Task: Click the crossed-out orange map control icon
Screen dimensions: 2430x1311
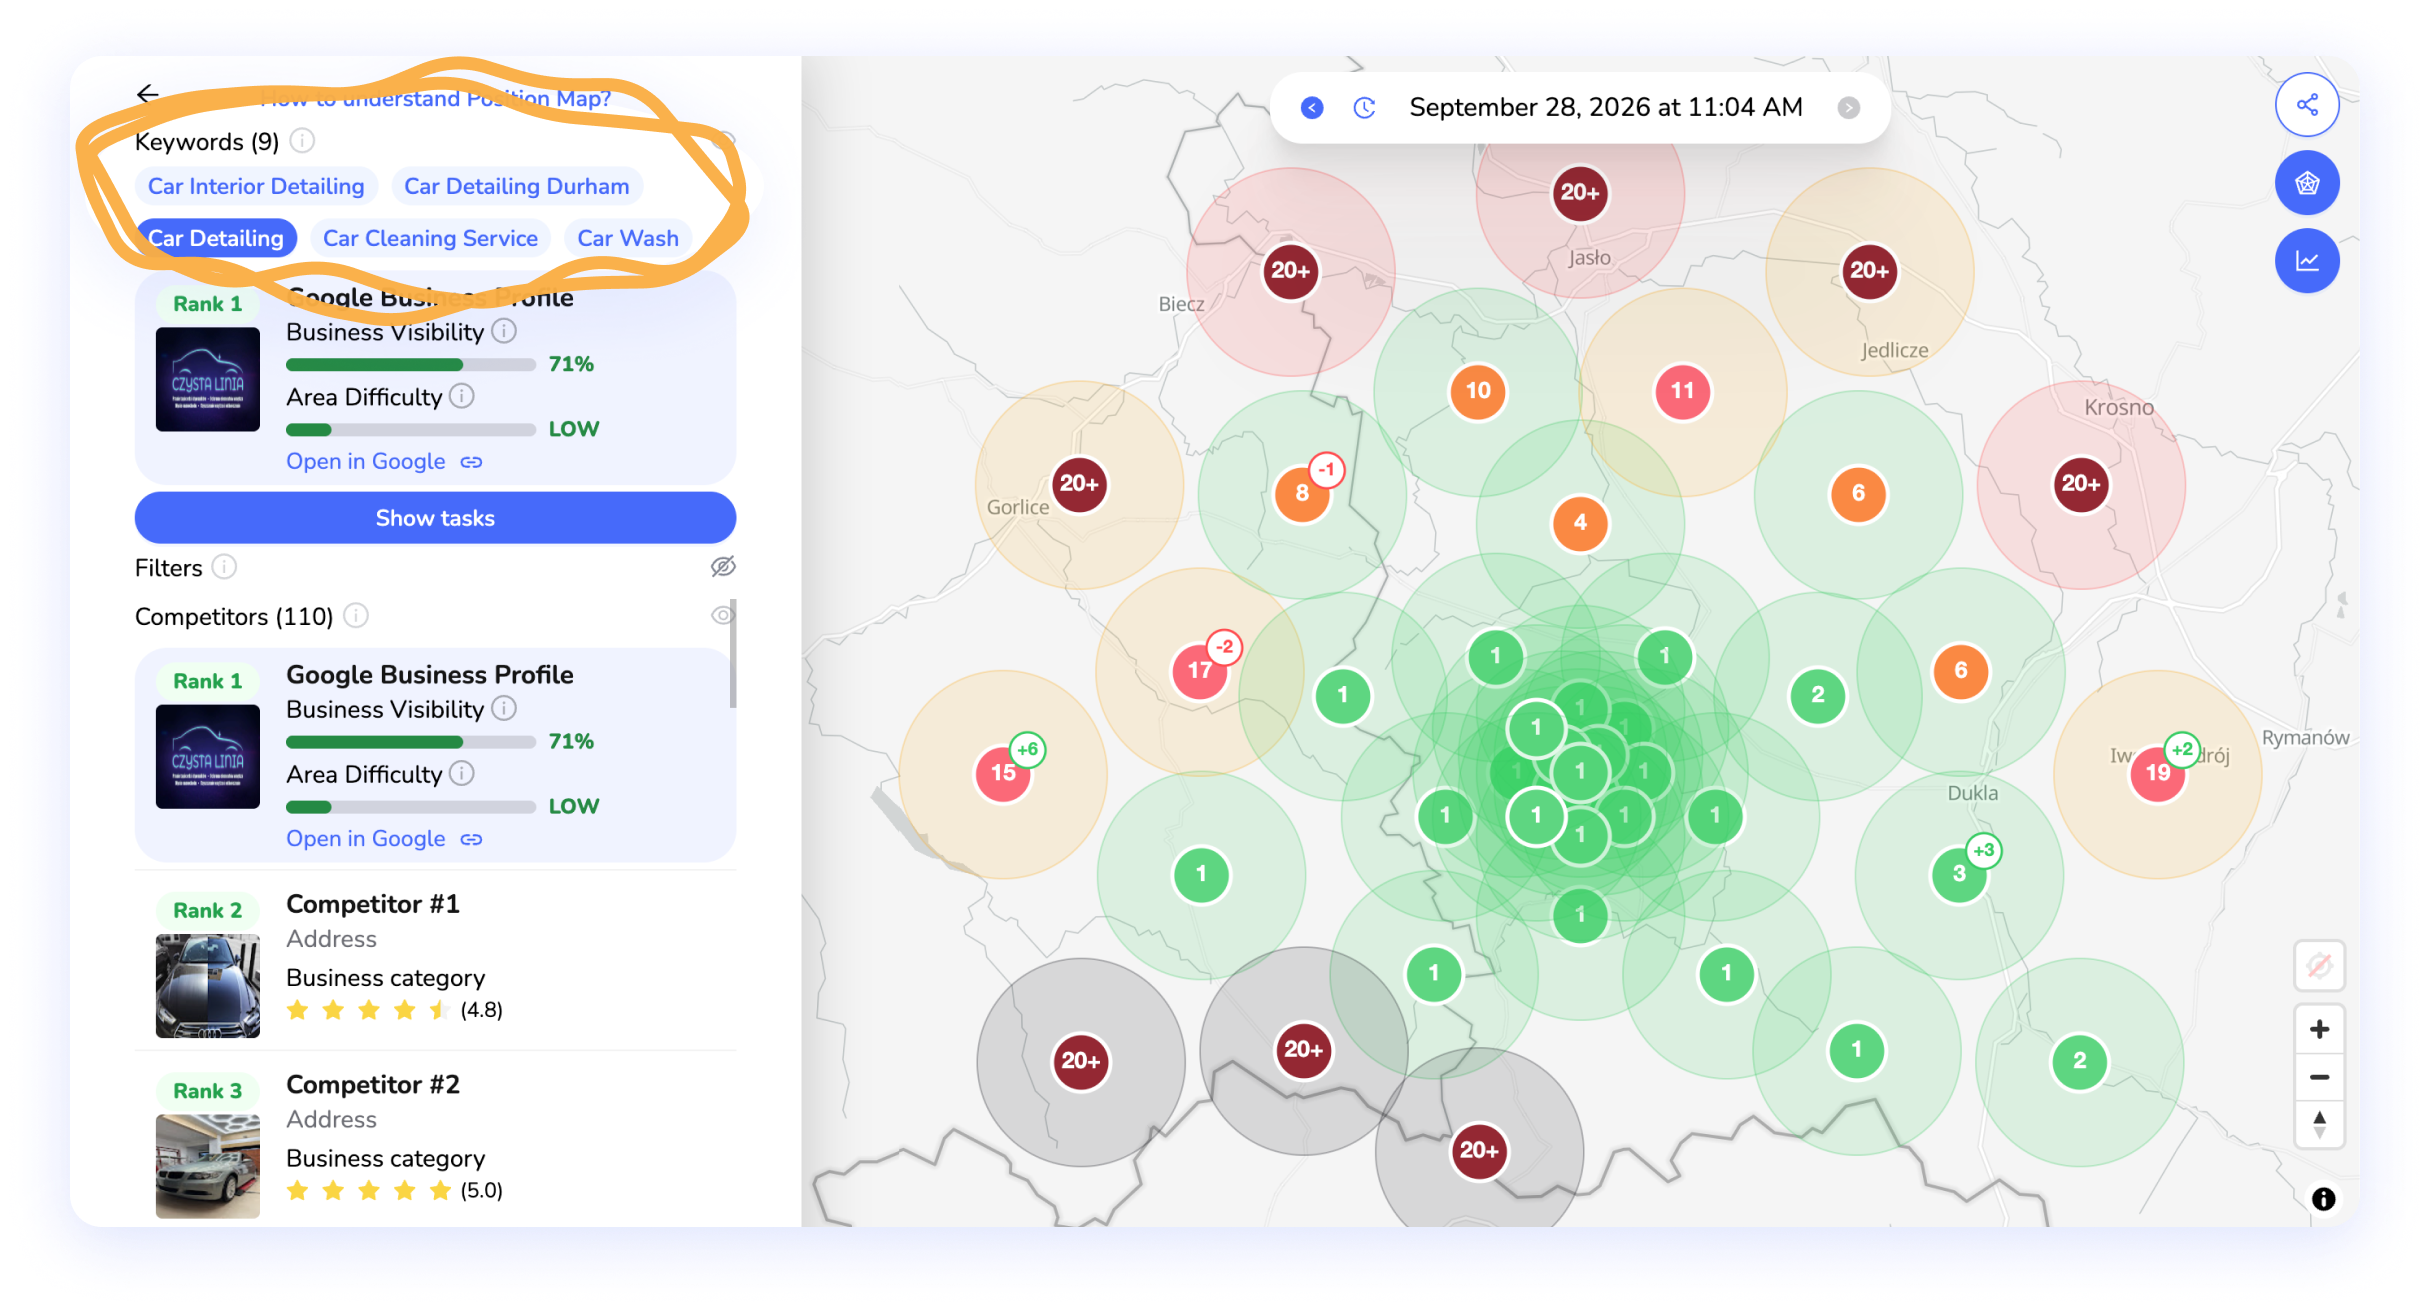Action: click(x=2319, y=966)
